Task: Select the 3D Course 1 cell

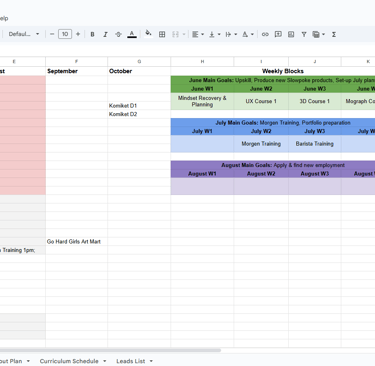Action: (315, 101)
